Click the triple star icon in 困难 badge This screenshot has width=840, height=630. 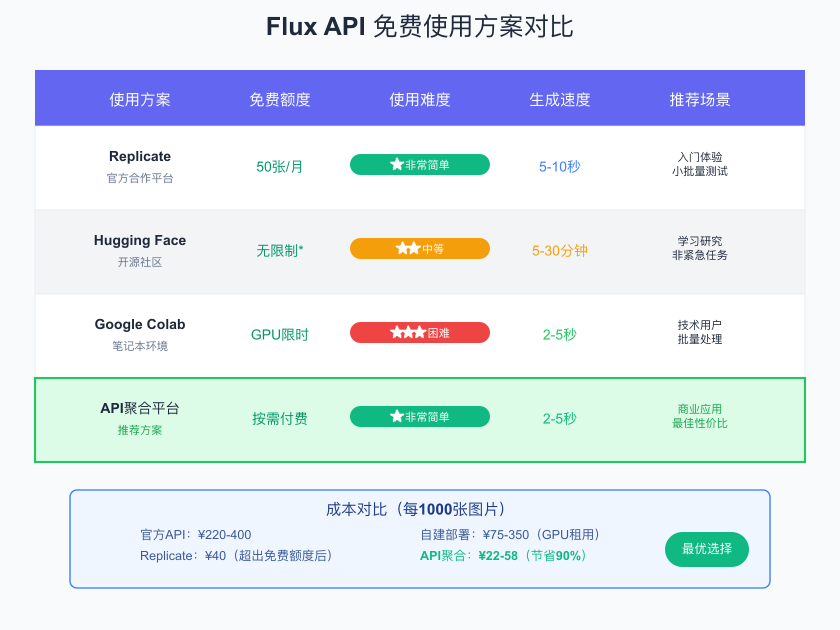[408, 333]
